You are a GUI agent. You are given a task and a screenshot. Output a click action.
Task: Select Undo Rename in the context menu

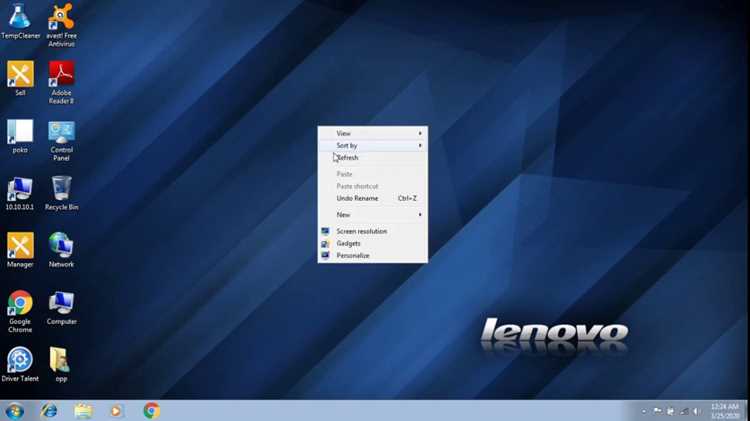pos(373,198)
